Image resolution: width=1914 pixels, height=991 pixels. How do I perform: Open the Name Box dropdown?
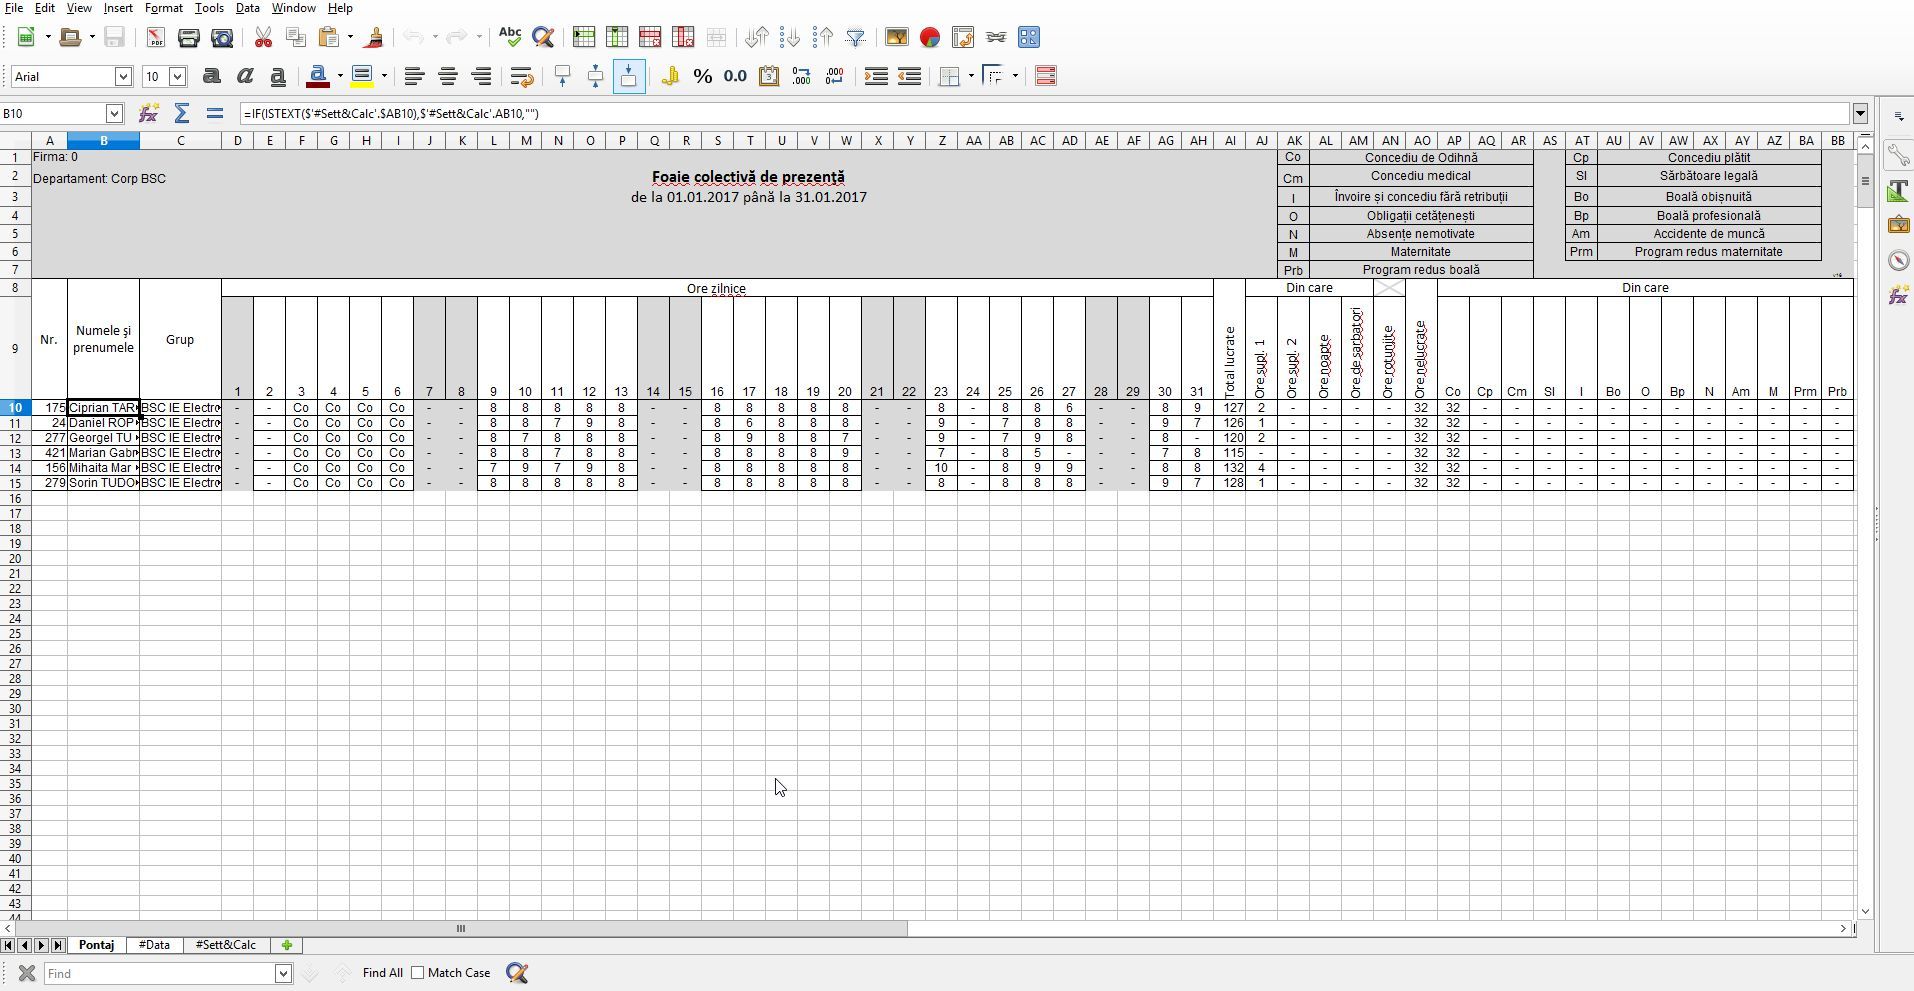[x=114, y=113]
